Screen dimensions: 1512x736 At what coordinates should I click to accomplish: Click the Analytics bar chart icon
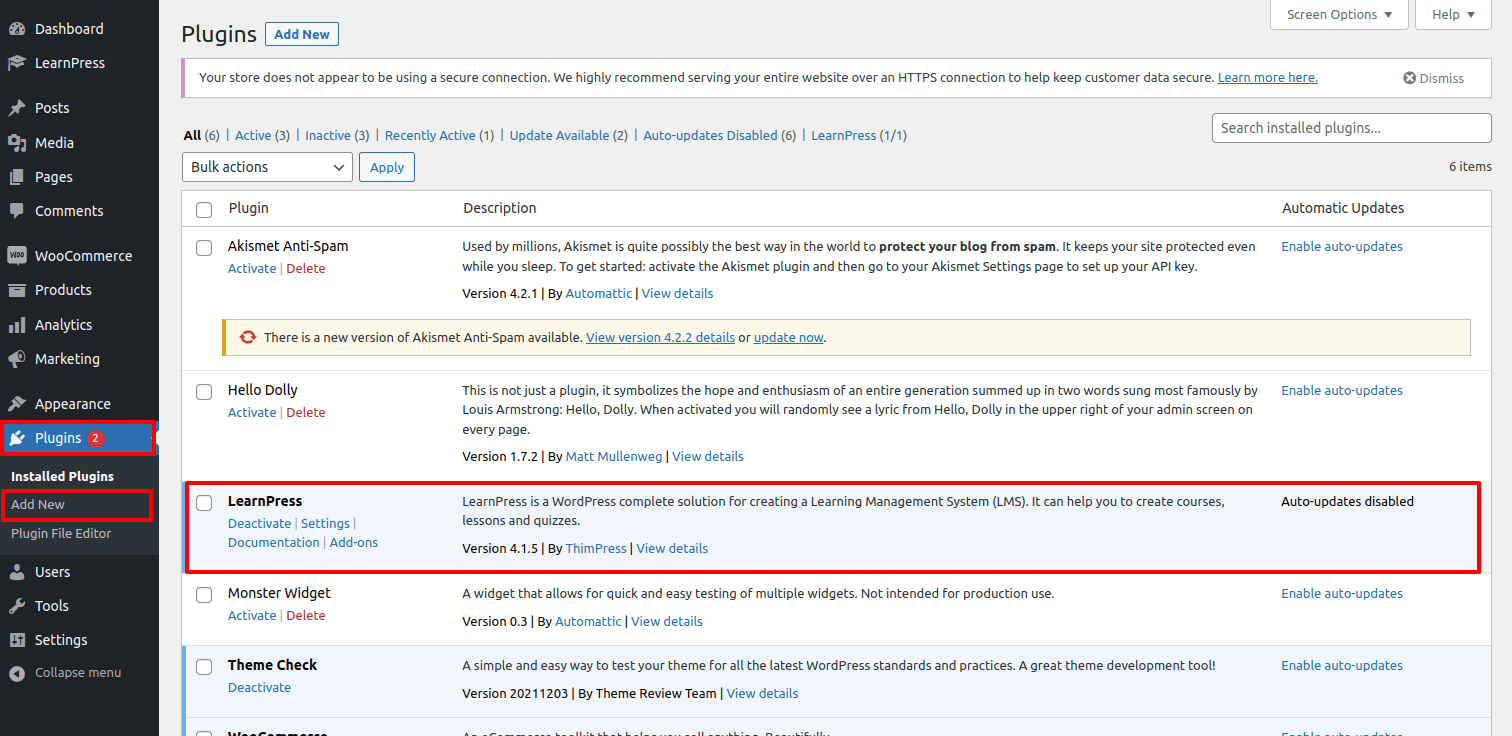[17, 325]
